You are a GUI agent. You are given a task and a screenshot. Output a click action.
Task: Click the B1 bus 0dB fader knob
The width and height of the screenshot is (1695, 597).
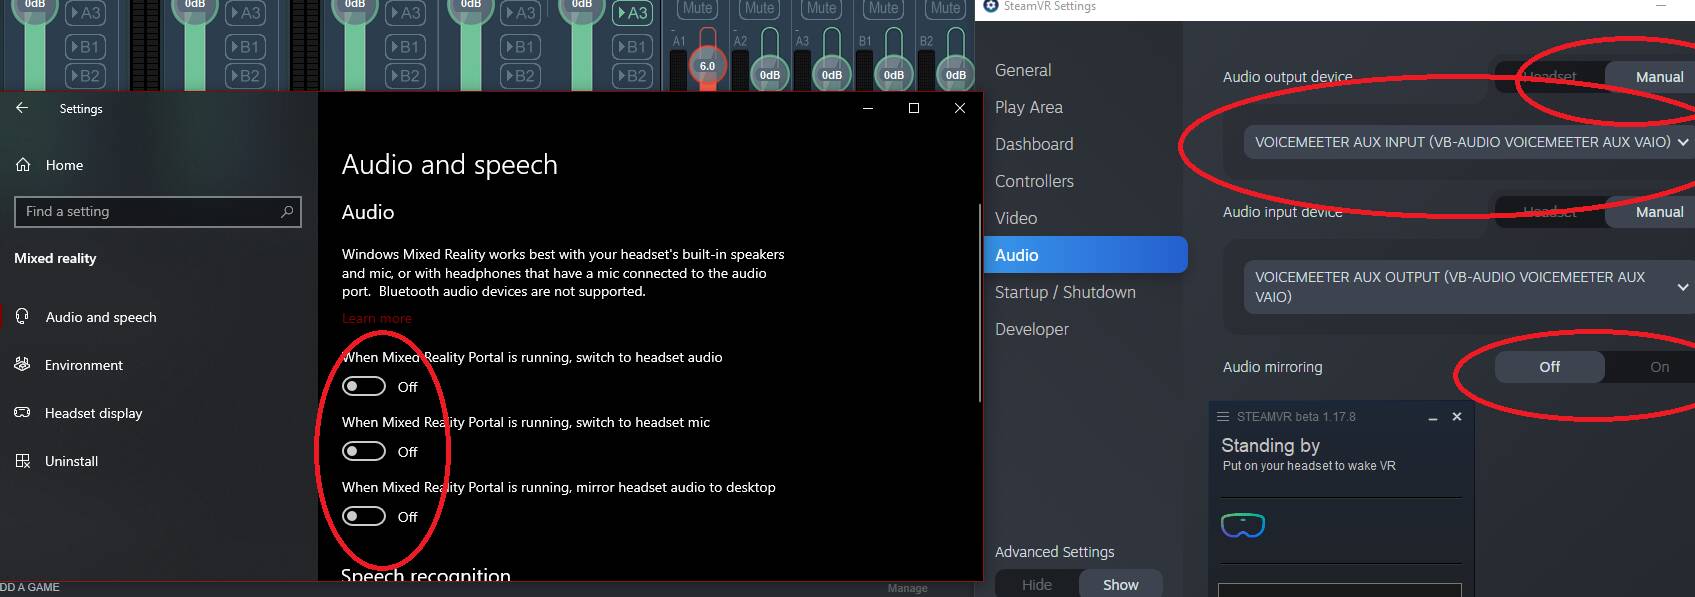click(x=894, y=74)
